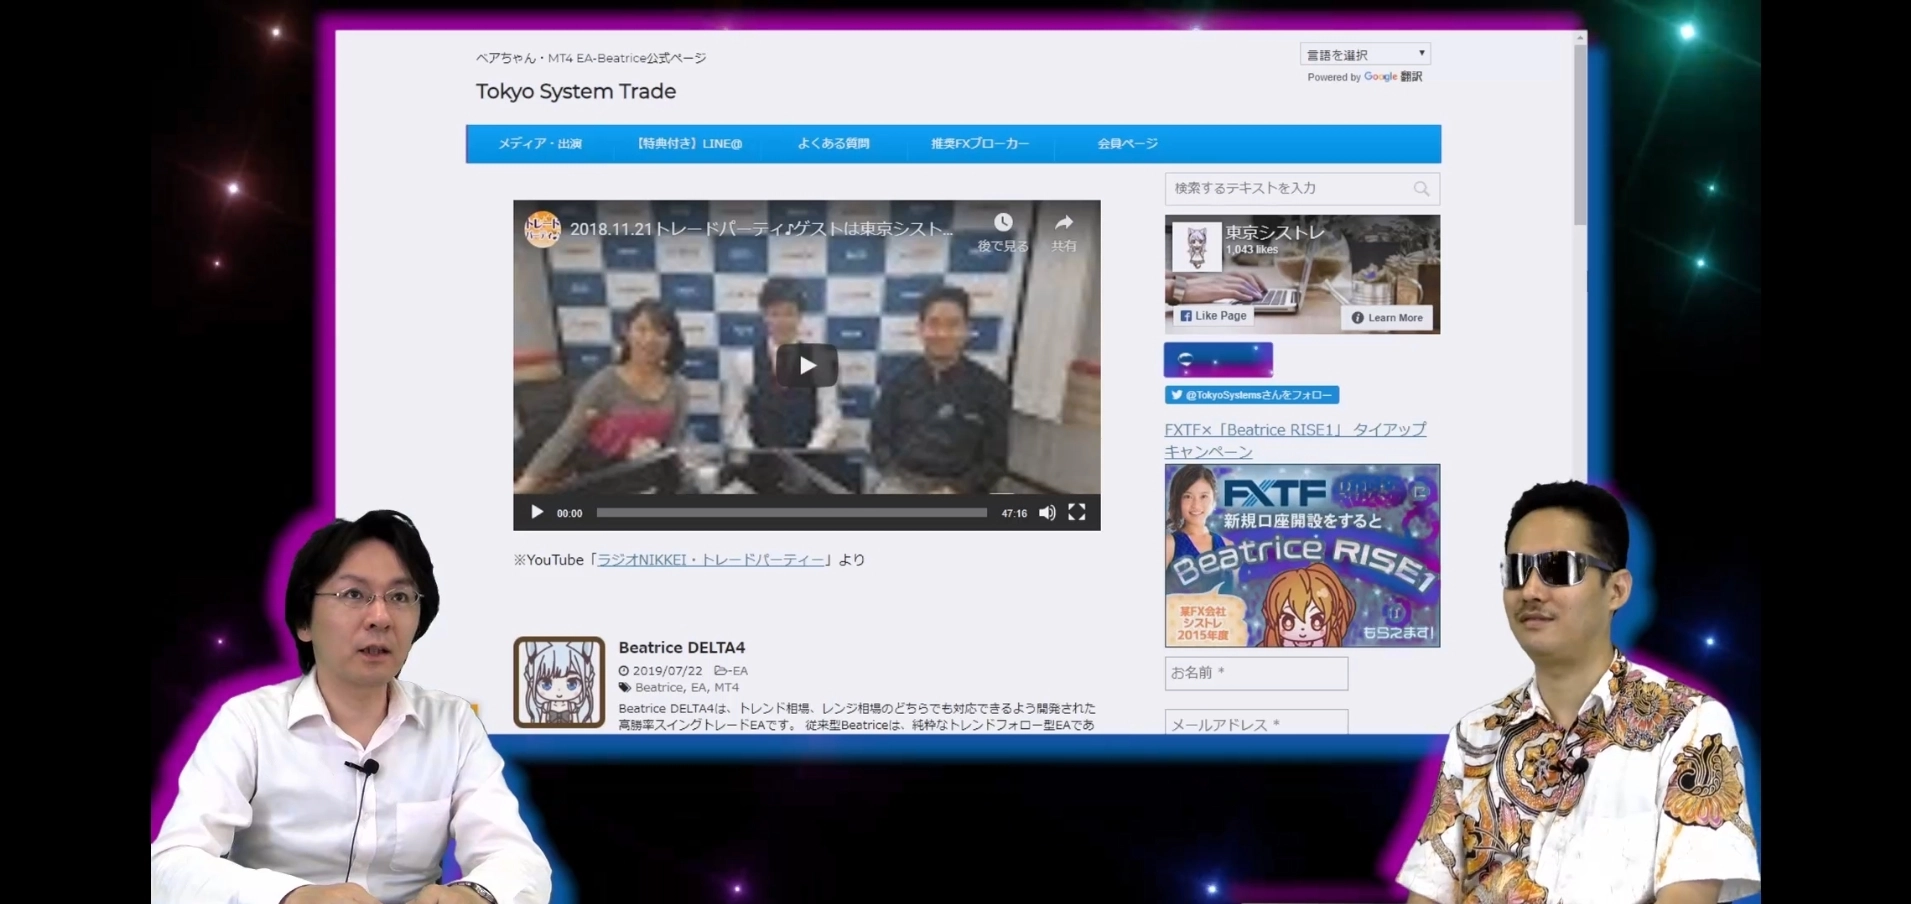Click the share arrow icon on video
The width and height of the screenshot is (1911, 904).
point(1064,223)
